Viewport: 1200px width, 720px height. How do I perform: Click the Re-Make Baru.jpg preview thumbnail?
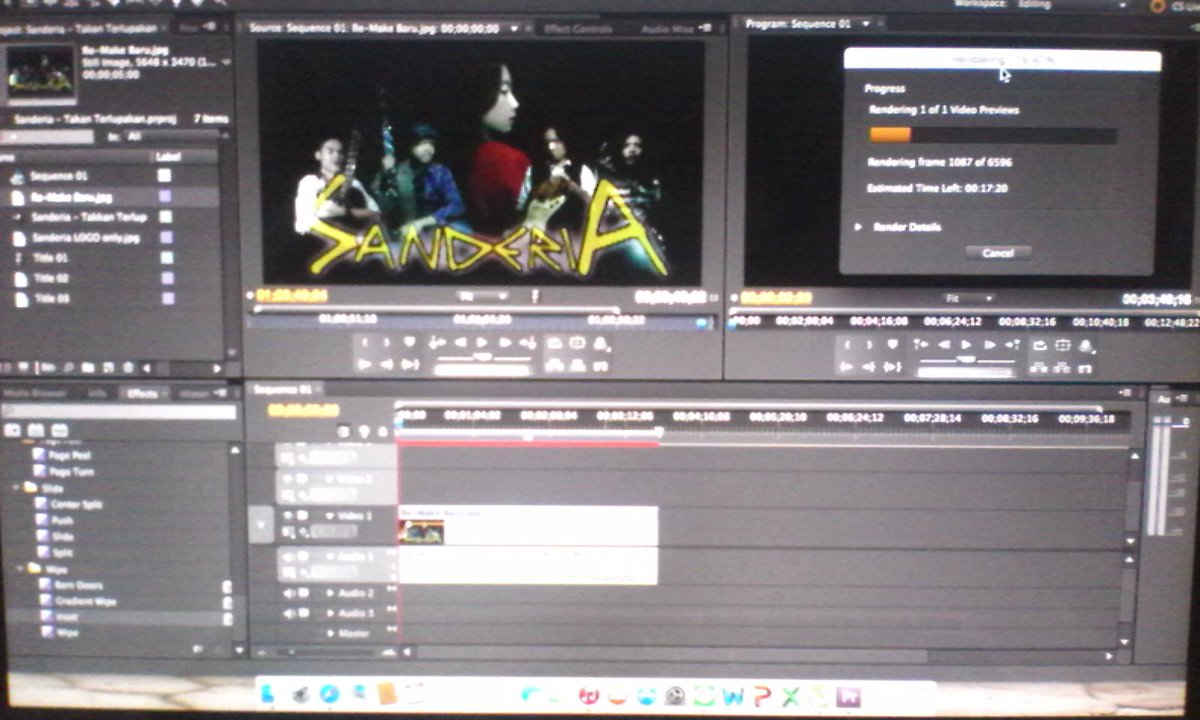tap(41, 72)
